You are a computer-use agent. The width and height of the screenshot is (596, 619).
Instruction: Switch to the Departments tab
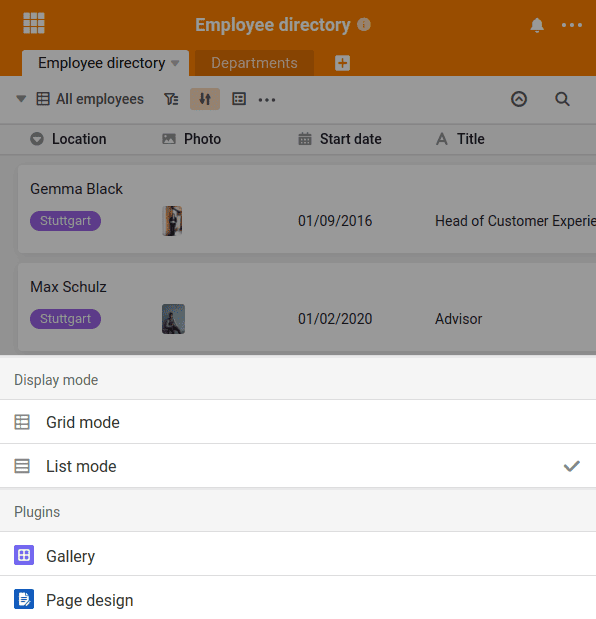click(x=254, y=63)
